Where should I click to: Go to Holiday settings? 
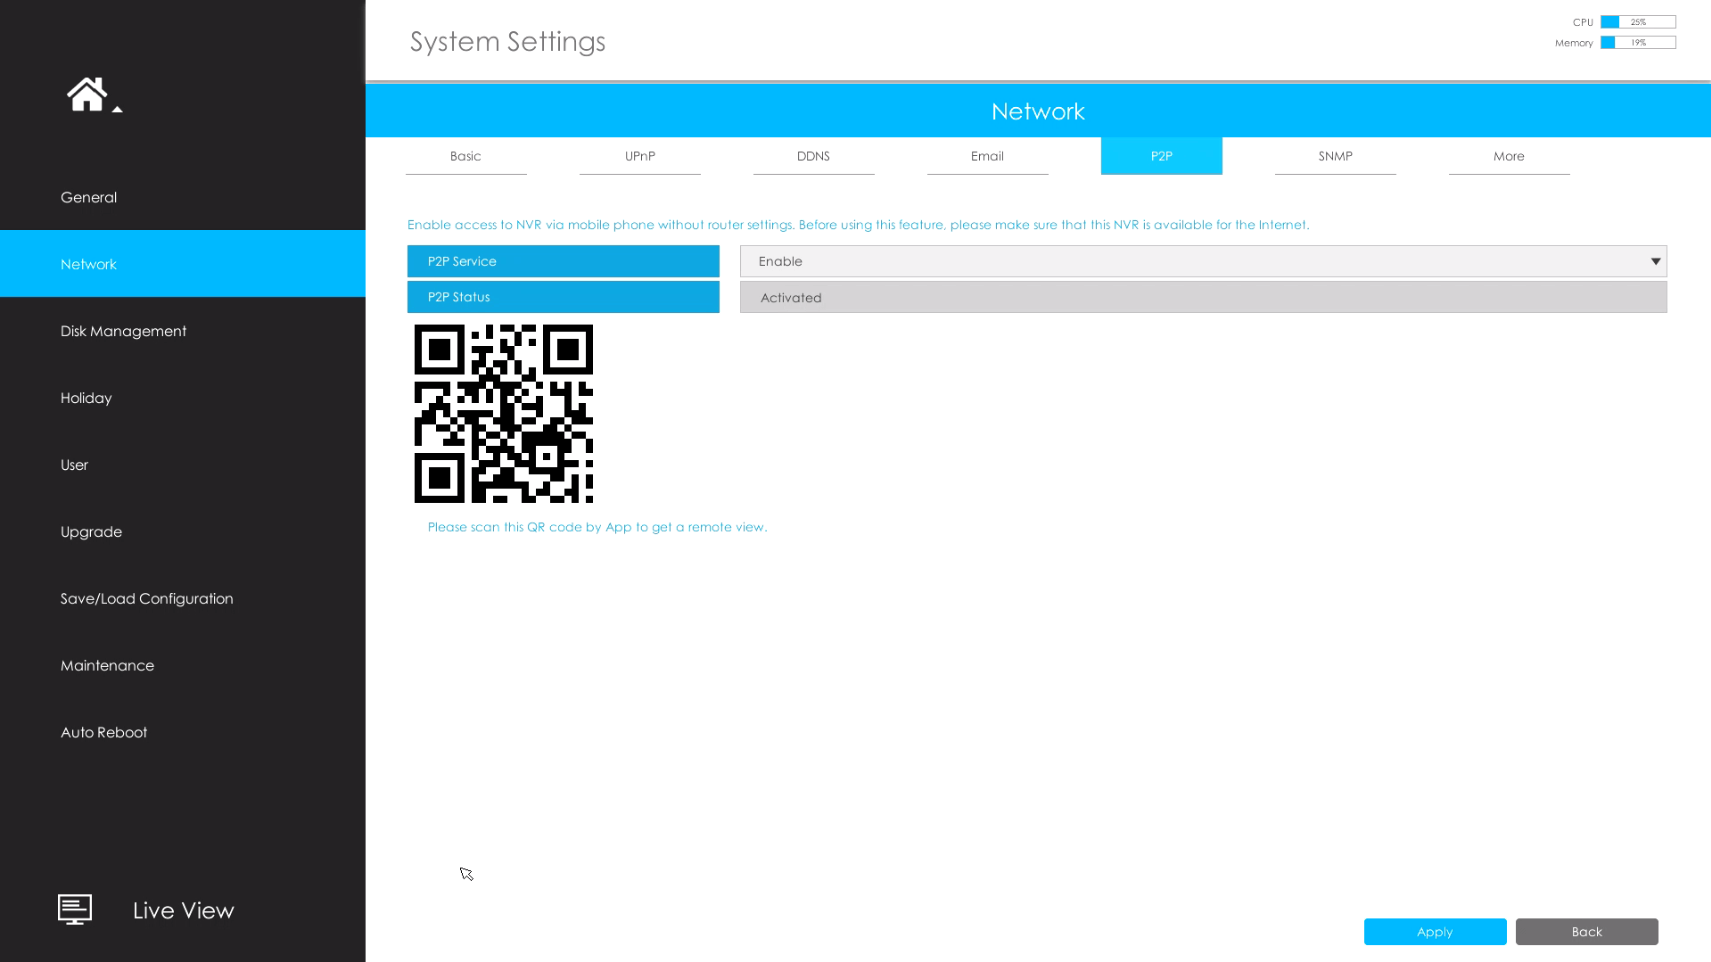tap(182, 398)
